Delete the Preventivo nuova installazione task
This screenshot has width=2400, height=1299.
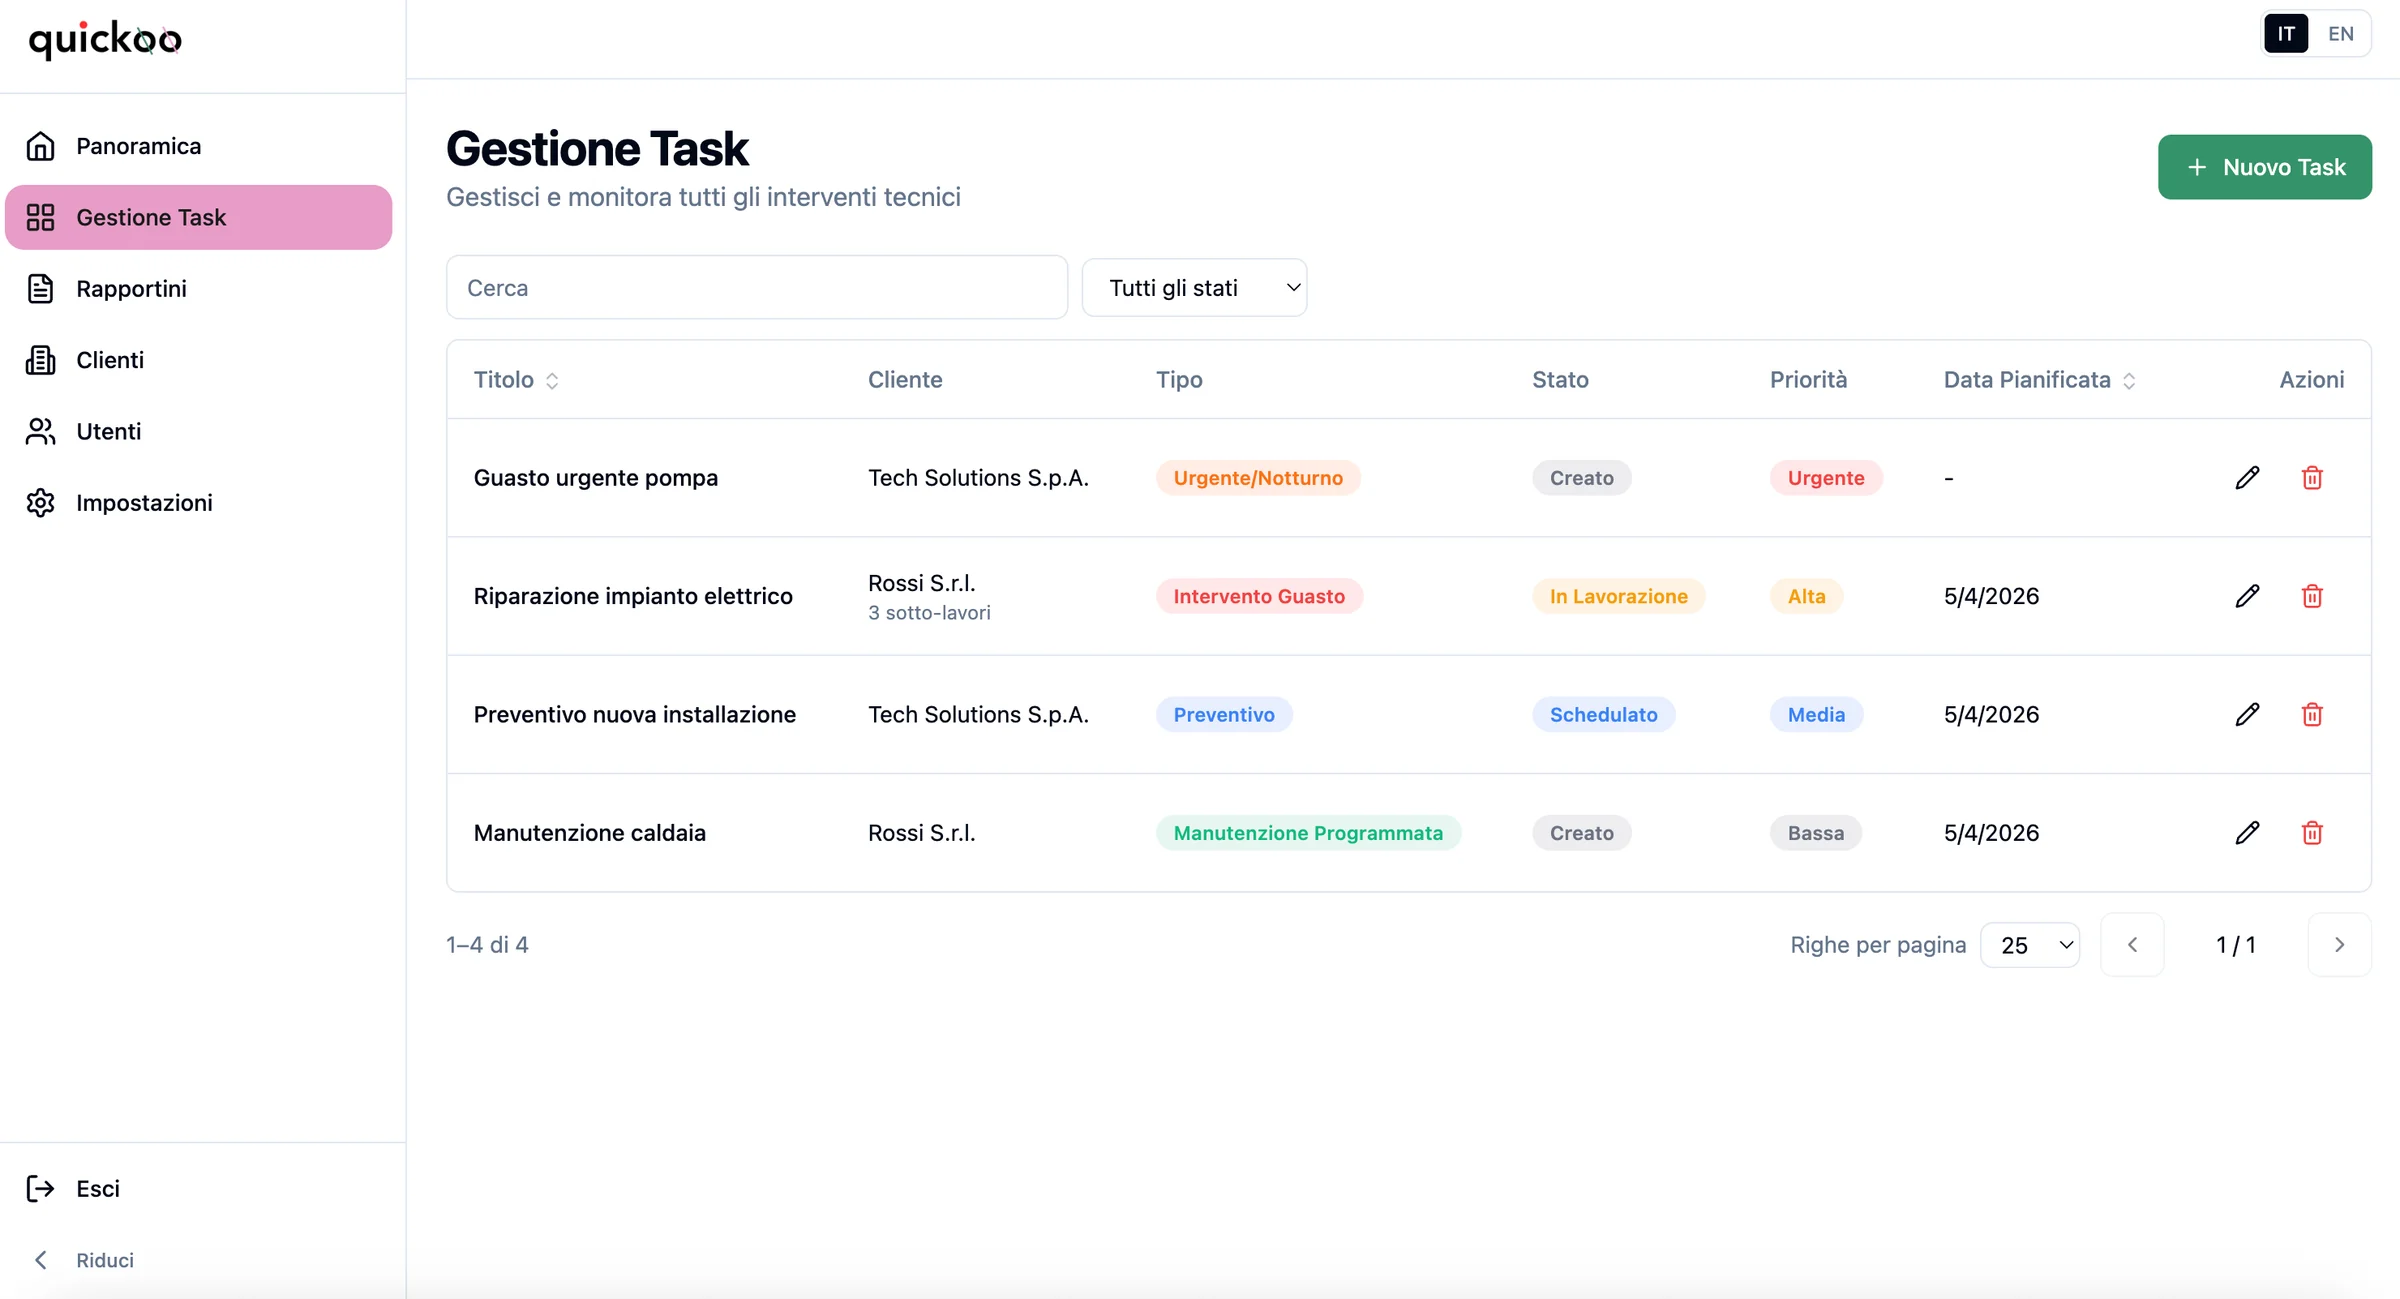pos(2312,714)
